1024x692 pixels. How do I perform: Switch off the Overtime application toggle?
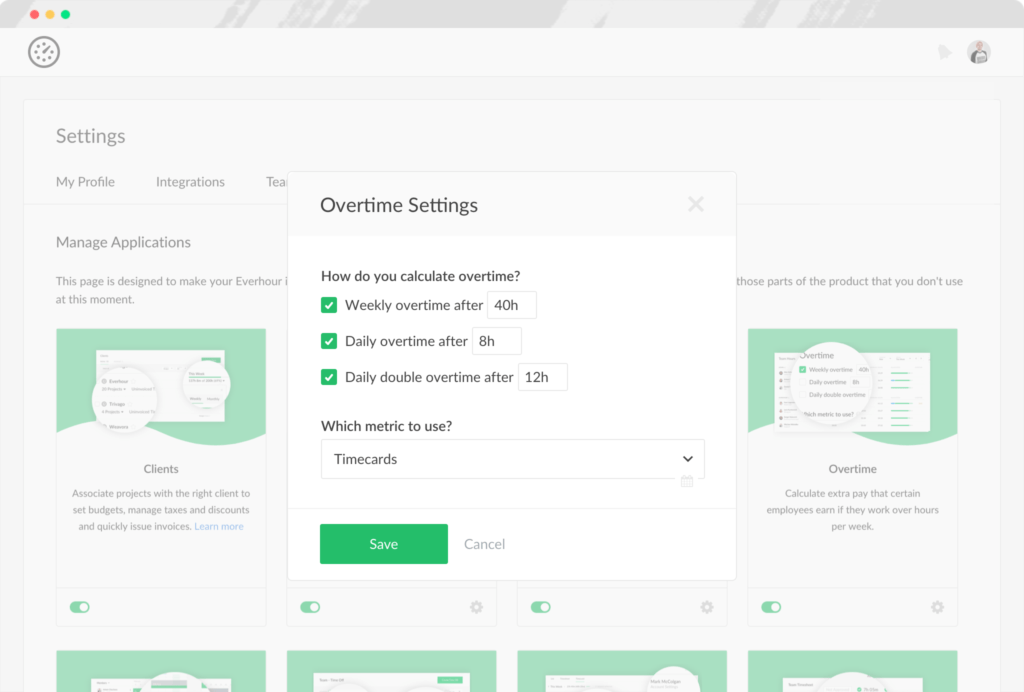pos(771,607)
